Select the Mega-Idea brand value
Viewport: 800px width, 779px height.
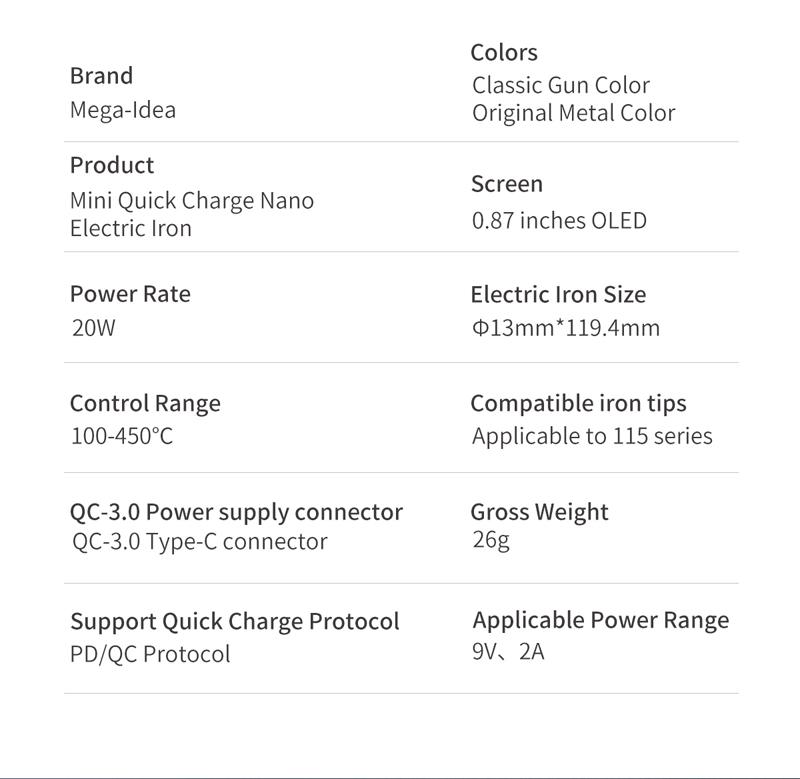coord(123,110)
